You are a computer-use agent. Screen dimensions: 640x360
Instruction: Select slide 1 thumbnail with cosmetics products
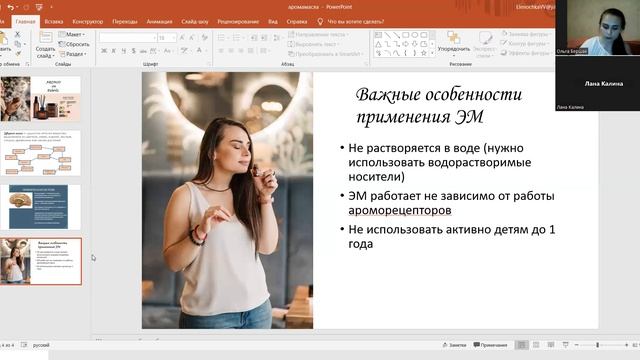(40, 98)
